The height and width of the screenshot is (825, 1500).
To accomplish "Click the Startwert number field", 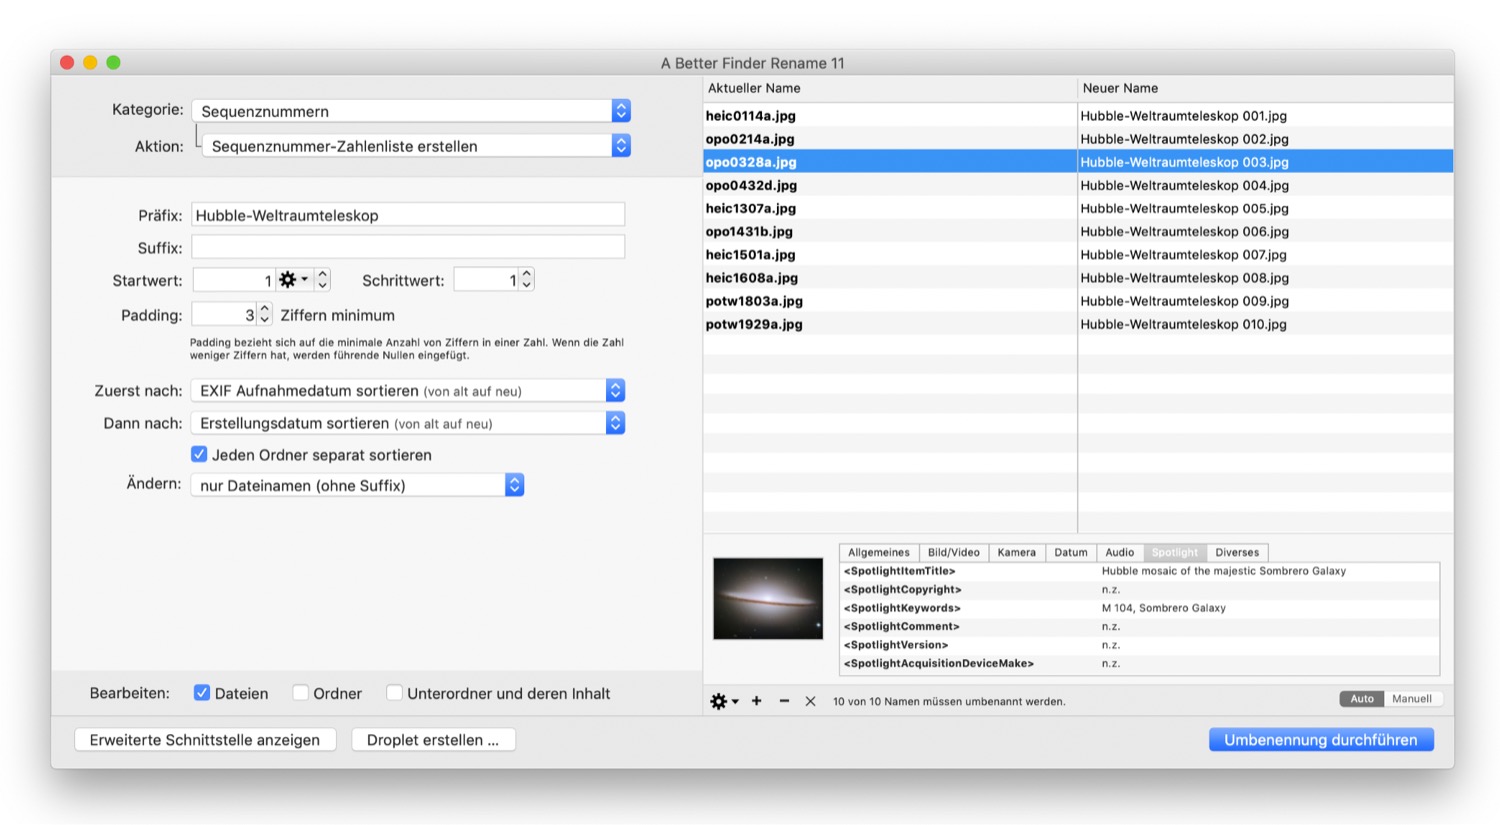I will click(x=234, y=280).
